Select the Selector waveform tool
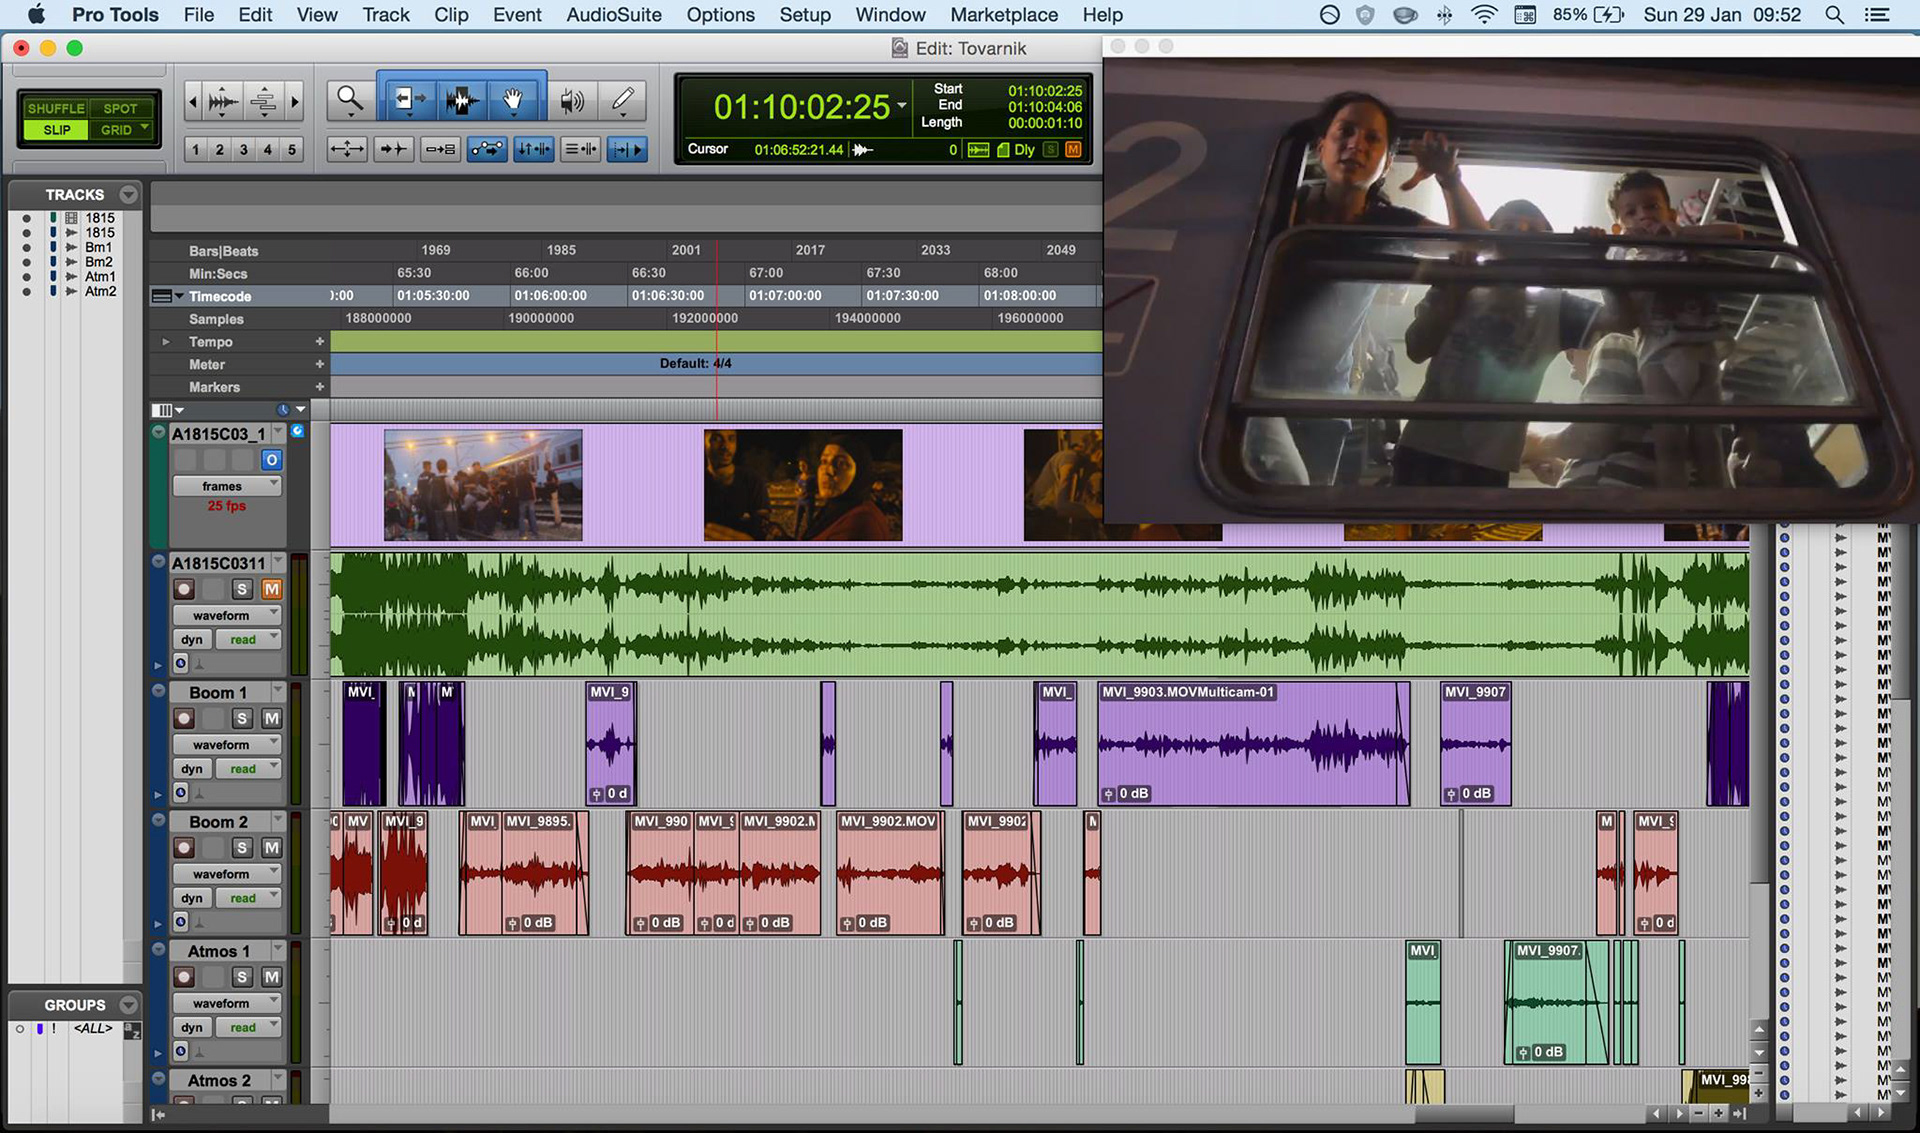Screen dimensions: 1920x1133 coord(460,99)
